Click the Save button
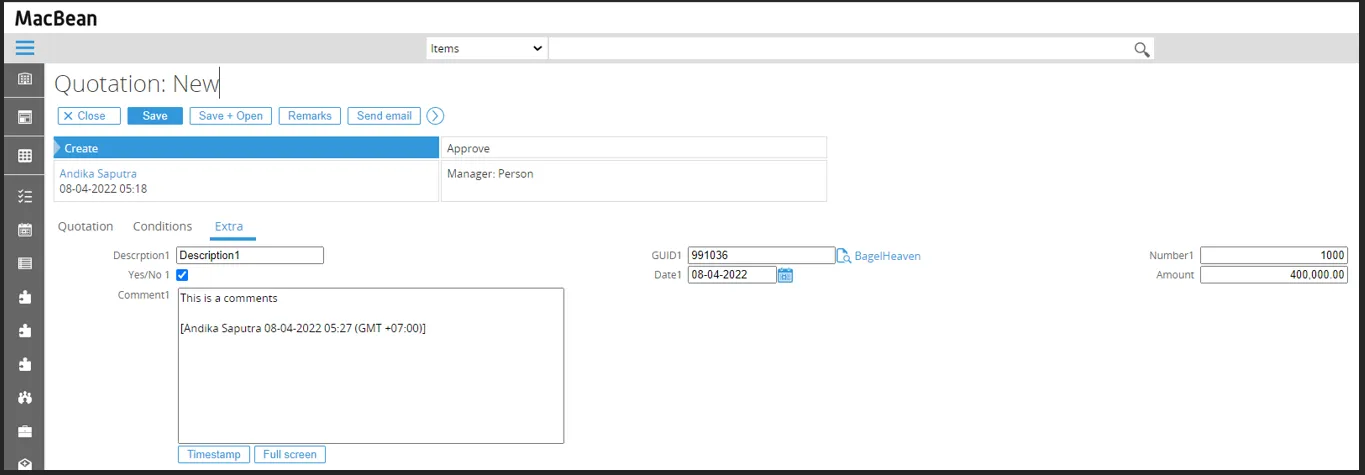Image resolution: width=1365 pixels, height=475 pixels. (155, 116)
